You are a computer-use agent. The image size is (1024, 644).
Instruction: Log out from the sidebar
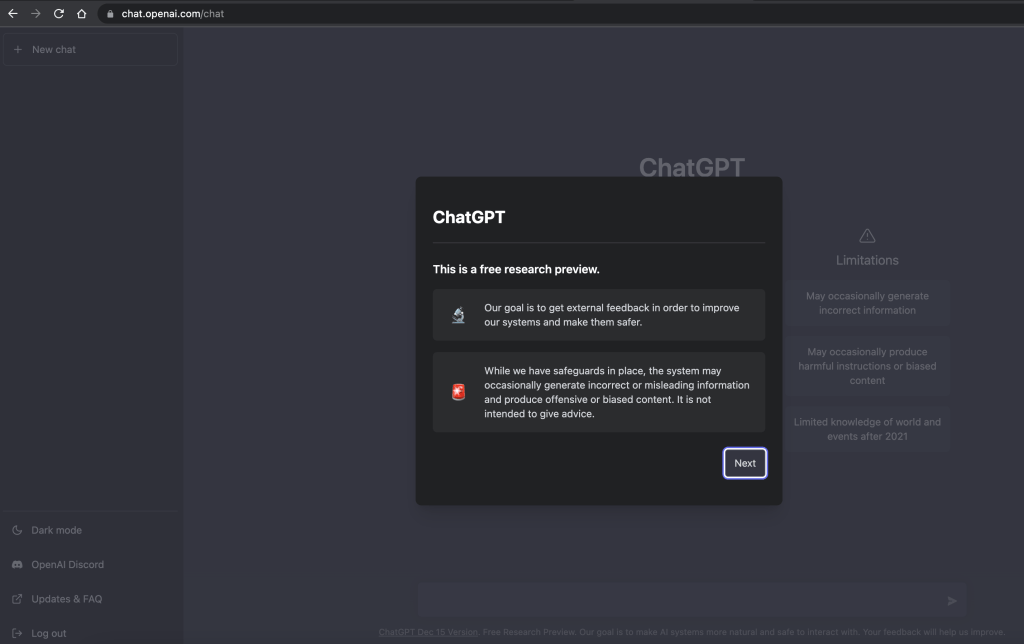click(48, 633)
